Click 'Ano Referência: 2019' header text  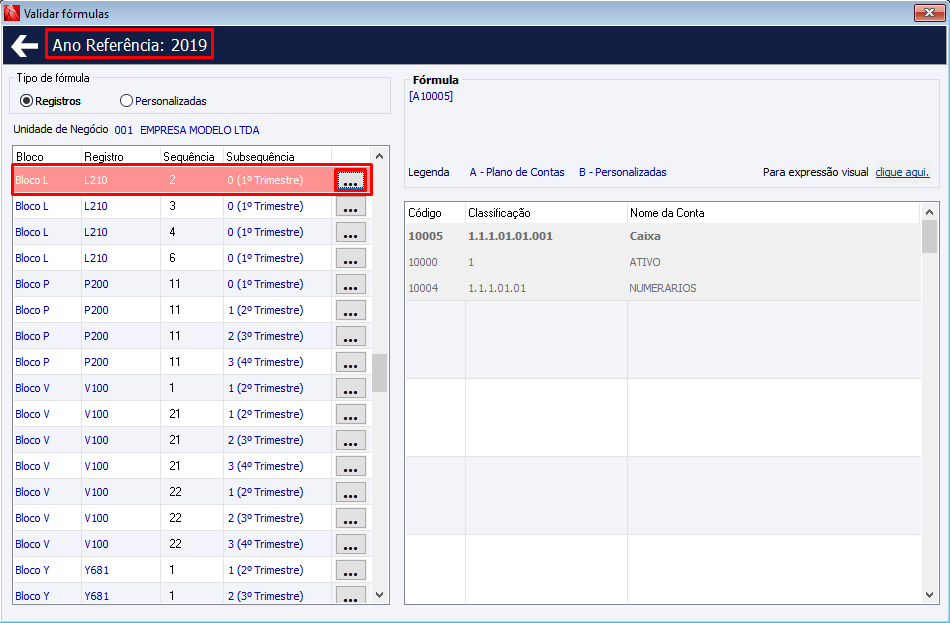130,45
